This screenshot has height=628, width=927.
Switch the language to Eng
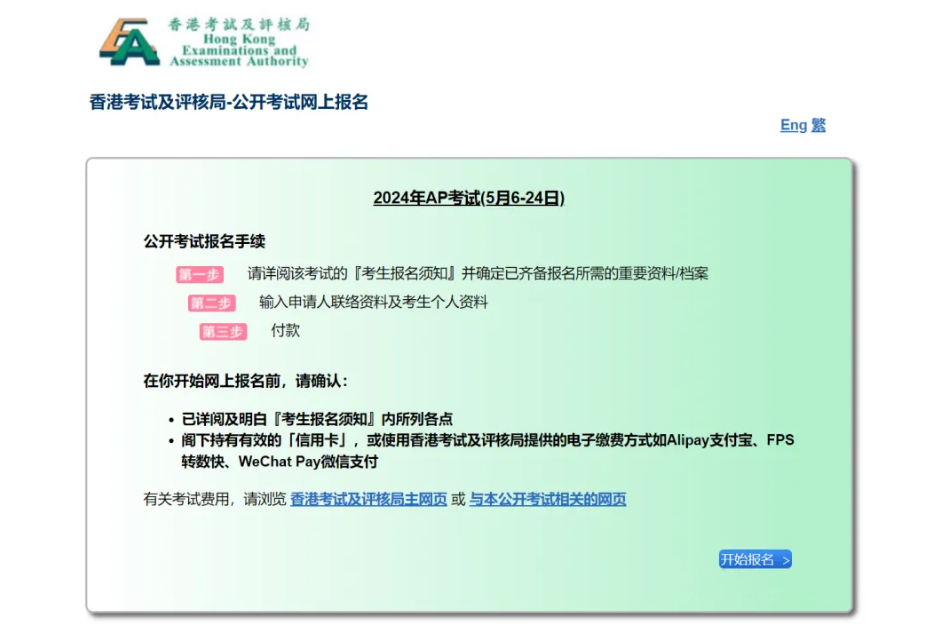pos(793,125)
